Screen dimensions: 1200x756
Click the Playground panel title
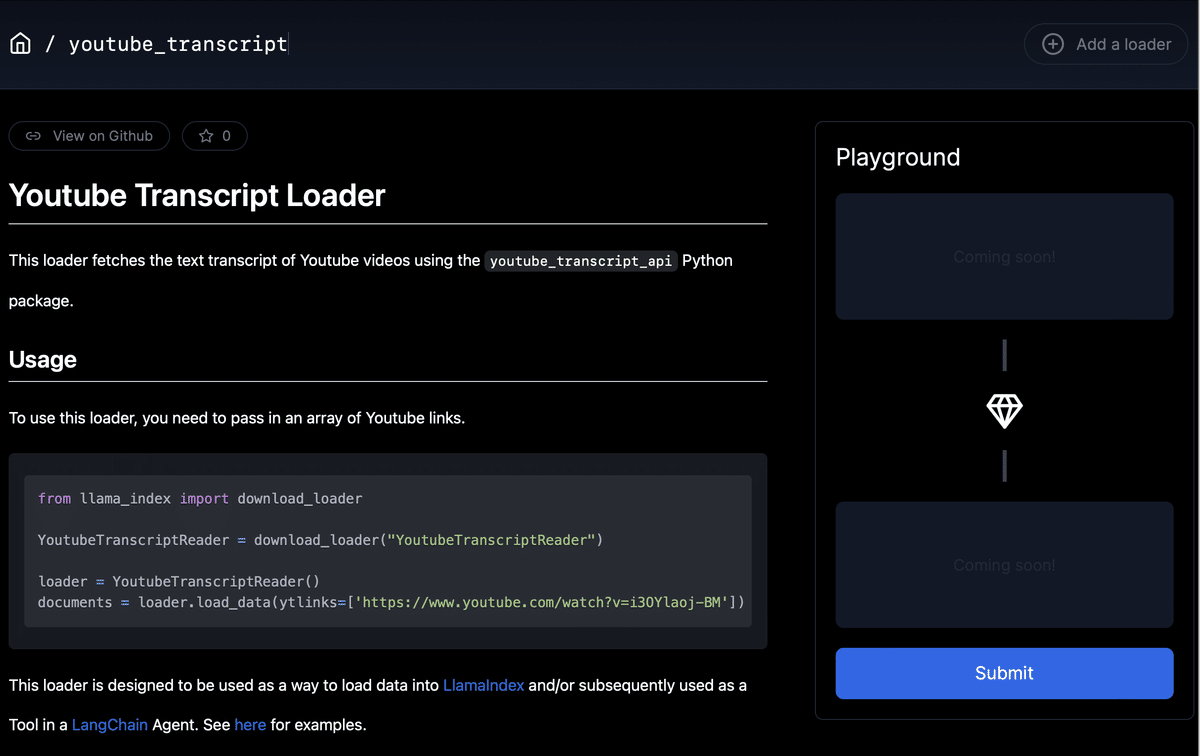tap(897, 157)
